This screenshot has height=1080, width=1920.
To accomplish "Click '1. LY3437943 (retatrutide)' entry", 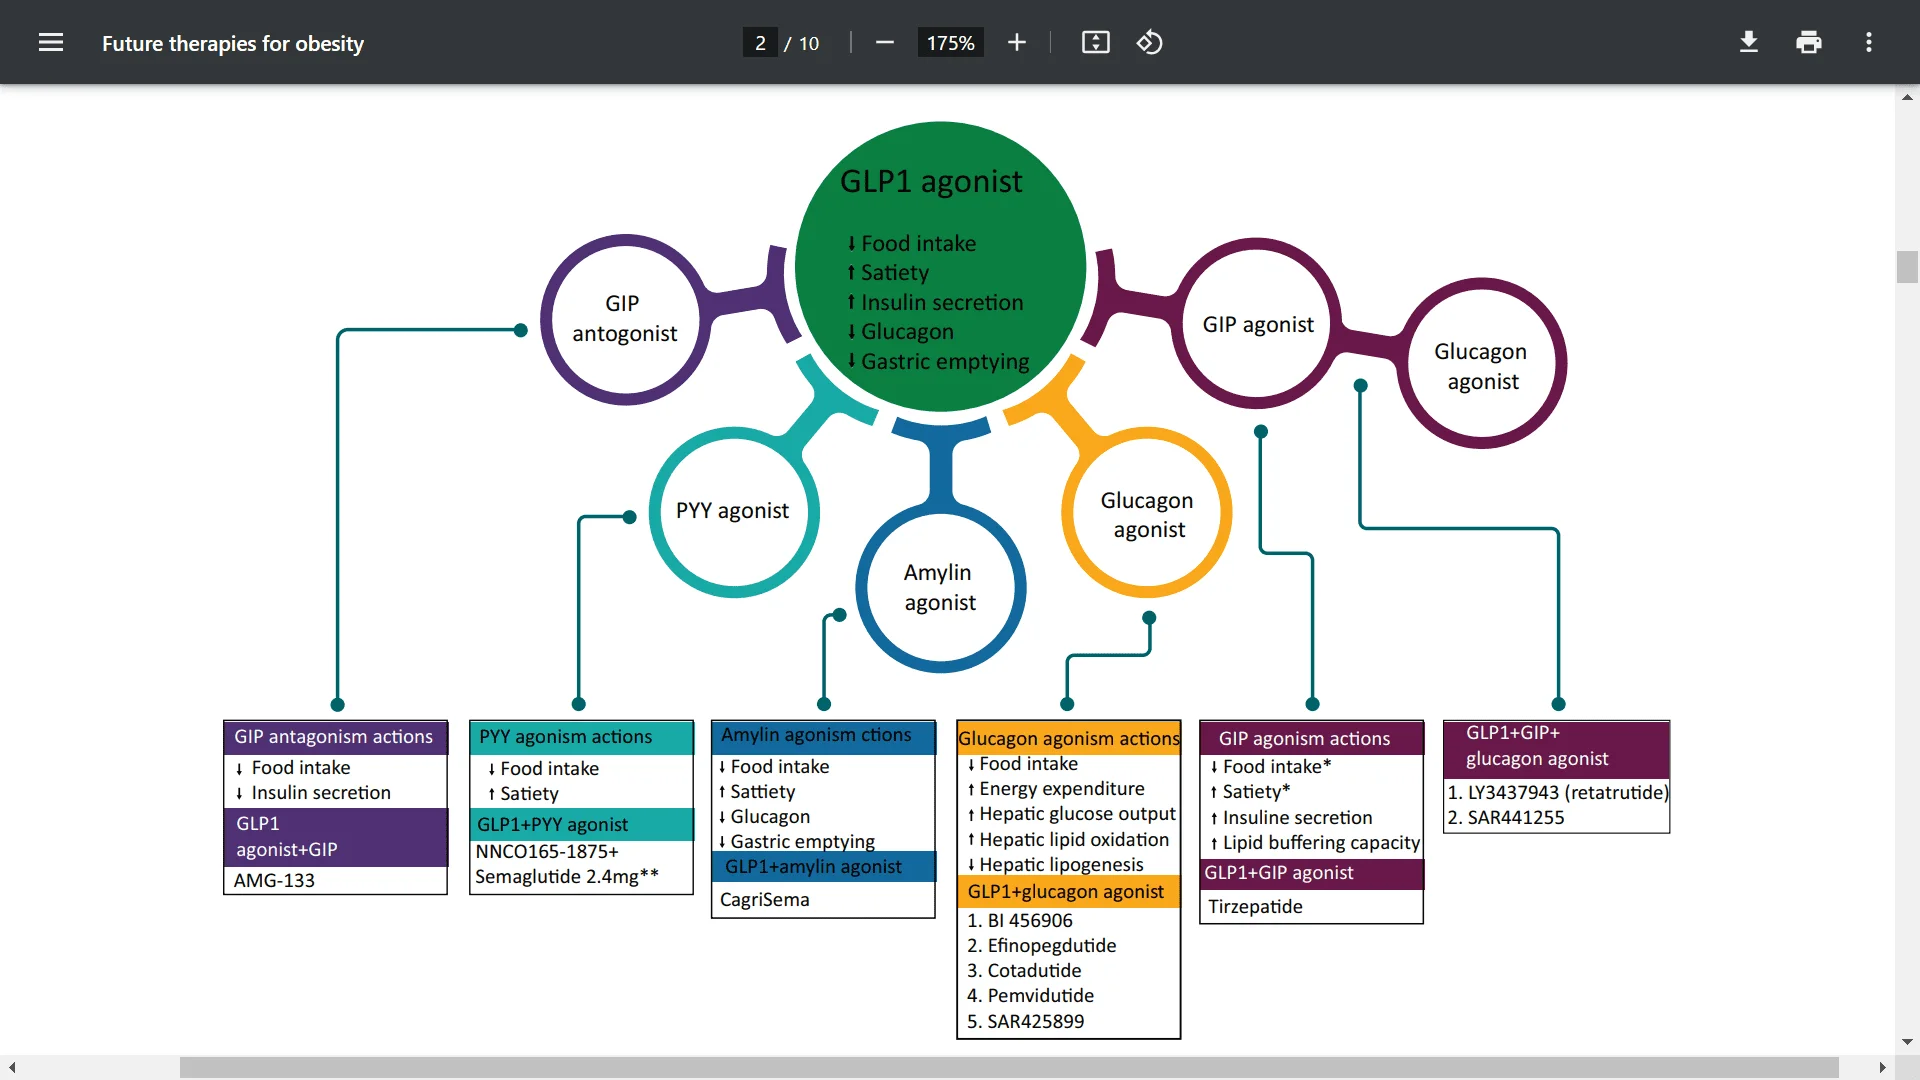I will [1558, 793].
